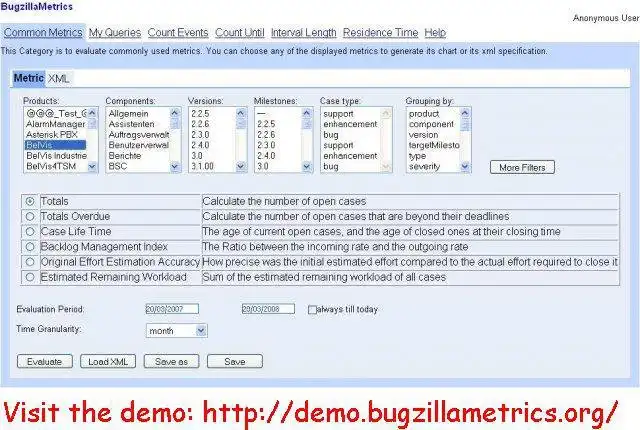
Task: Switch to Count Until tab
Action: pos(240,33)
